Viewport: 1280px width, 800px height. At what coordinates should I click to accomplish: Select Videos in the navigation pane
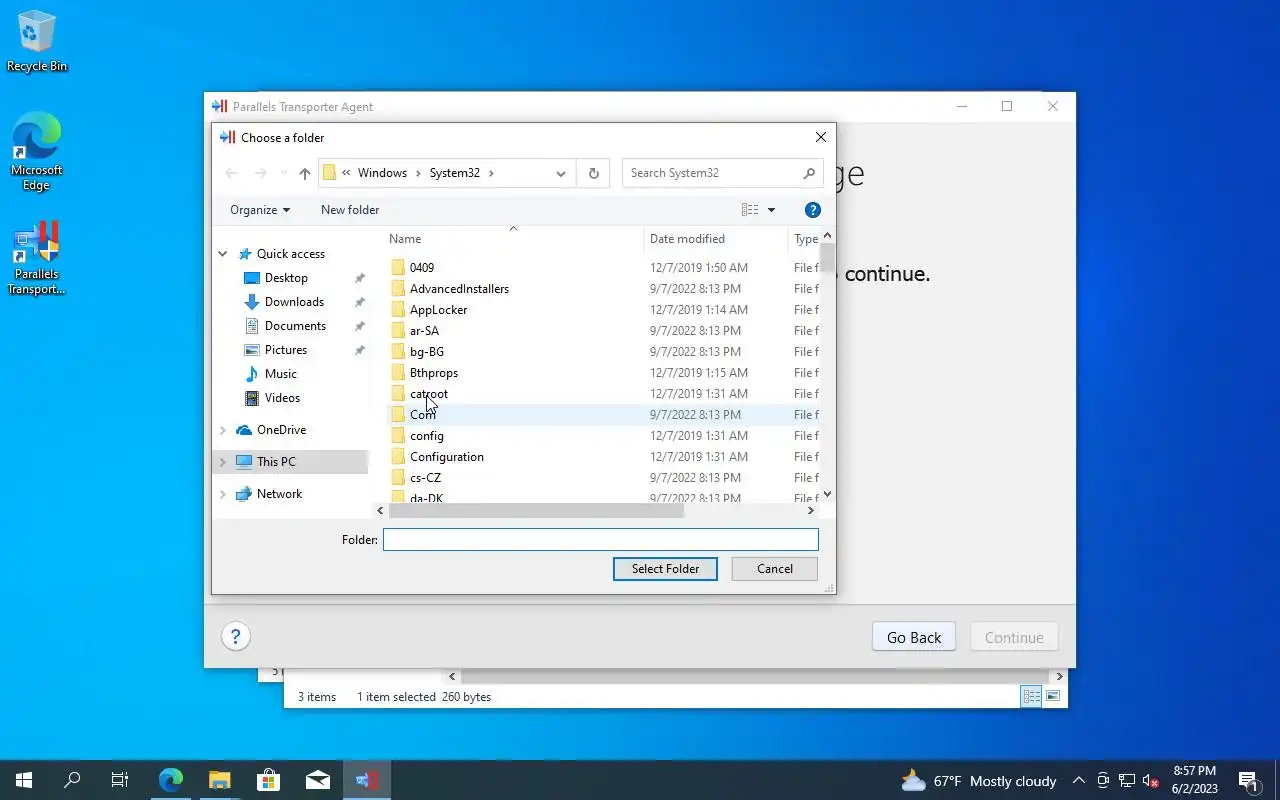click(x=282, y=398)
